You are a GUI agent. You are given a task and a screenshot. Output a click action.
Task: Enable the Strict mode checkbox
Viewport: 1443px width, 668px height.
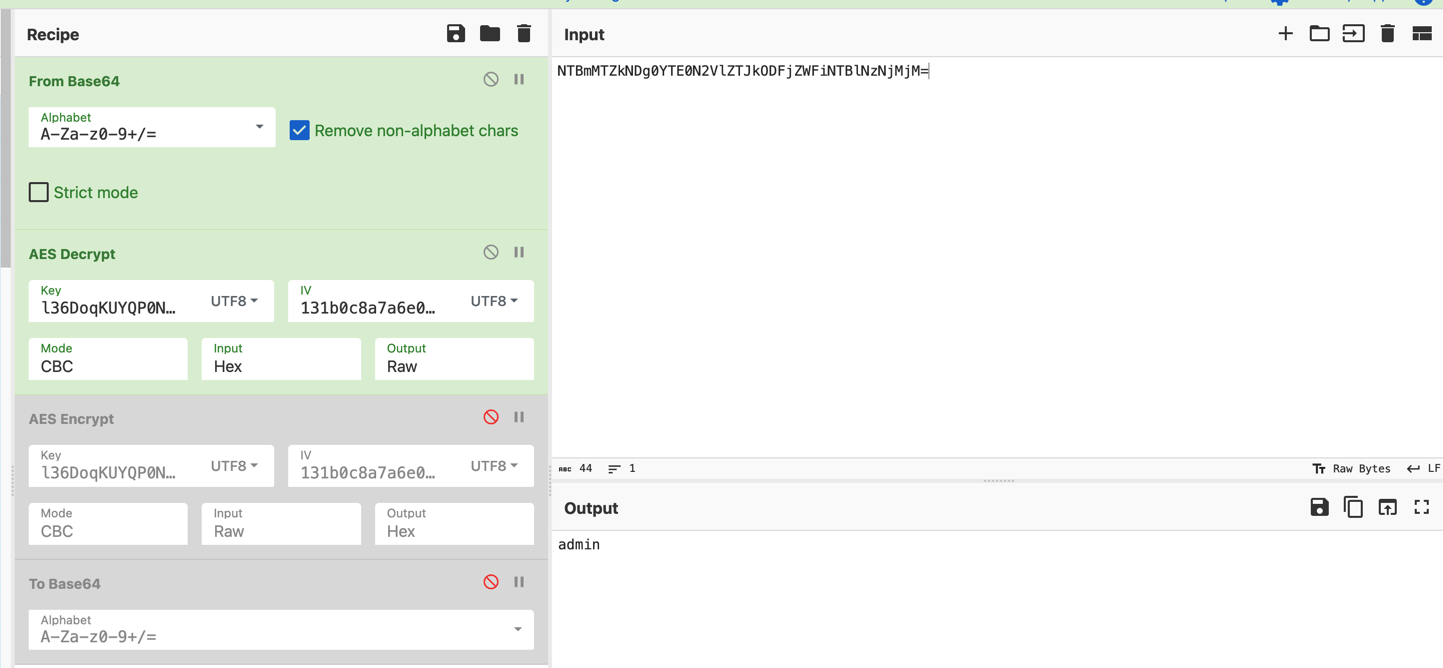39,192
